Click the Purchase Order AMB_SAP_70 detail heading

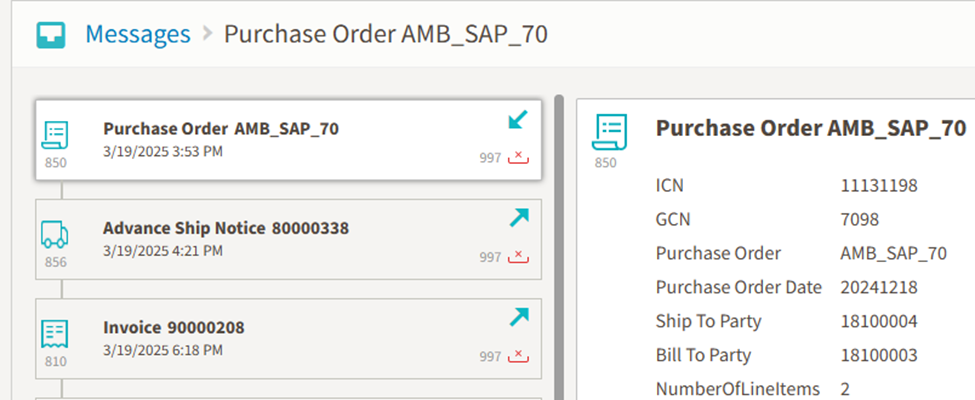coord(811,128)
